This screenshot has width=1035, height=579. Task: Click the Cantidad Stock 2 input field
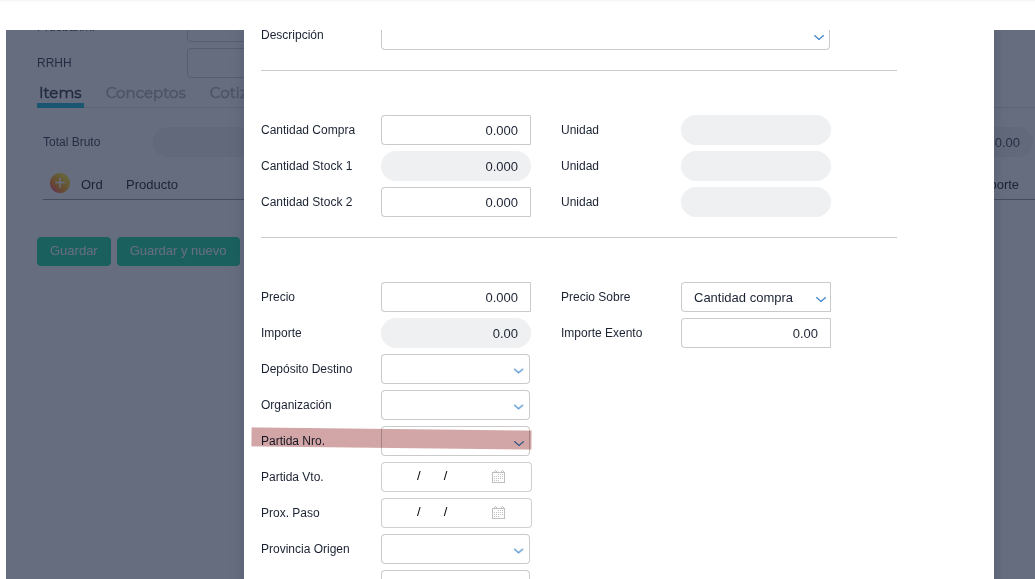(455, 202)
